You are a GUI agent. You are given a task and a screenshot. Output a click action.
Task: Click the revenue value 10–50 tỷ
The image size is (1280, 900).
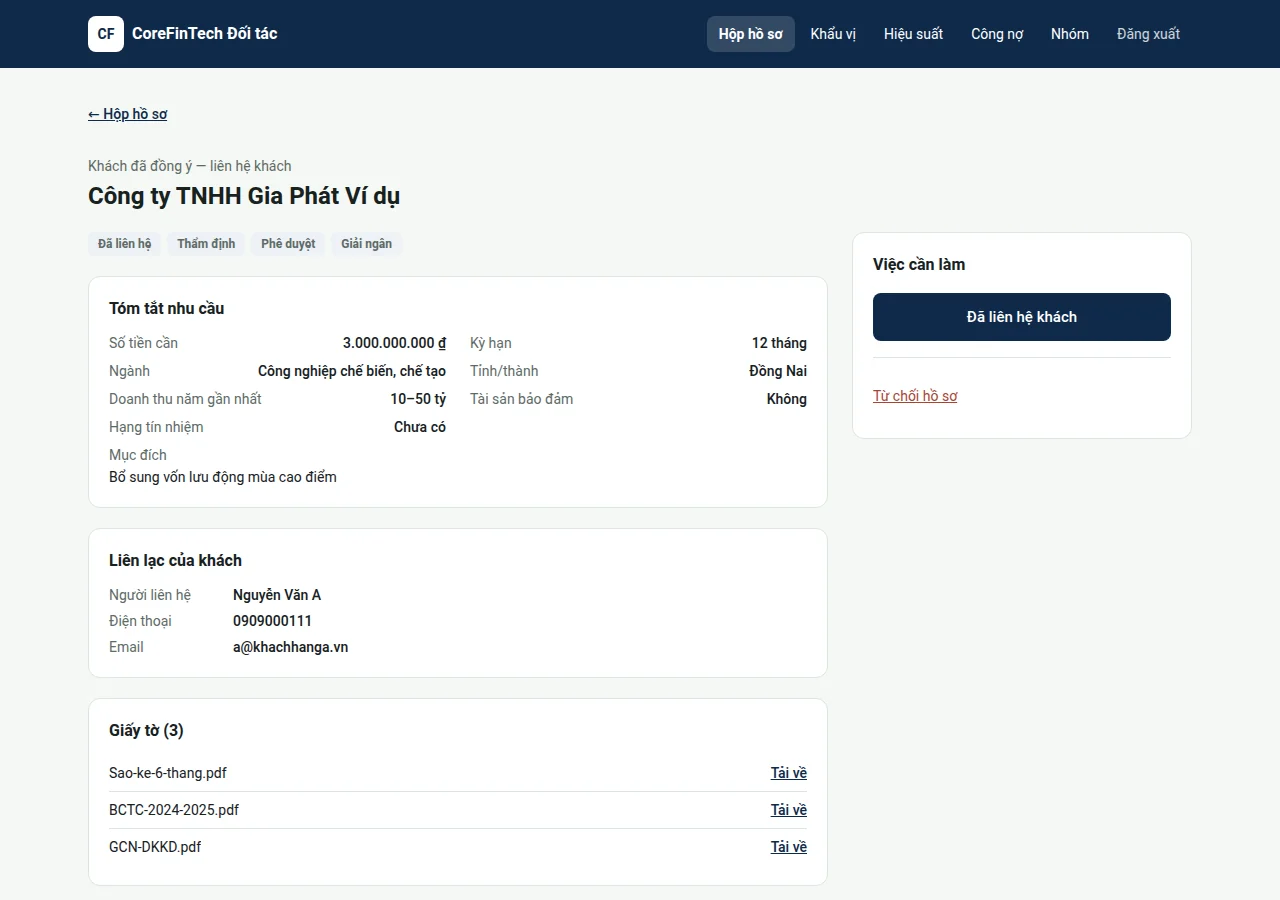418,399
